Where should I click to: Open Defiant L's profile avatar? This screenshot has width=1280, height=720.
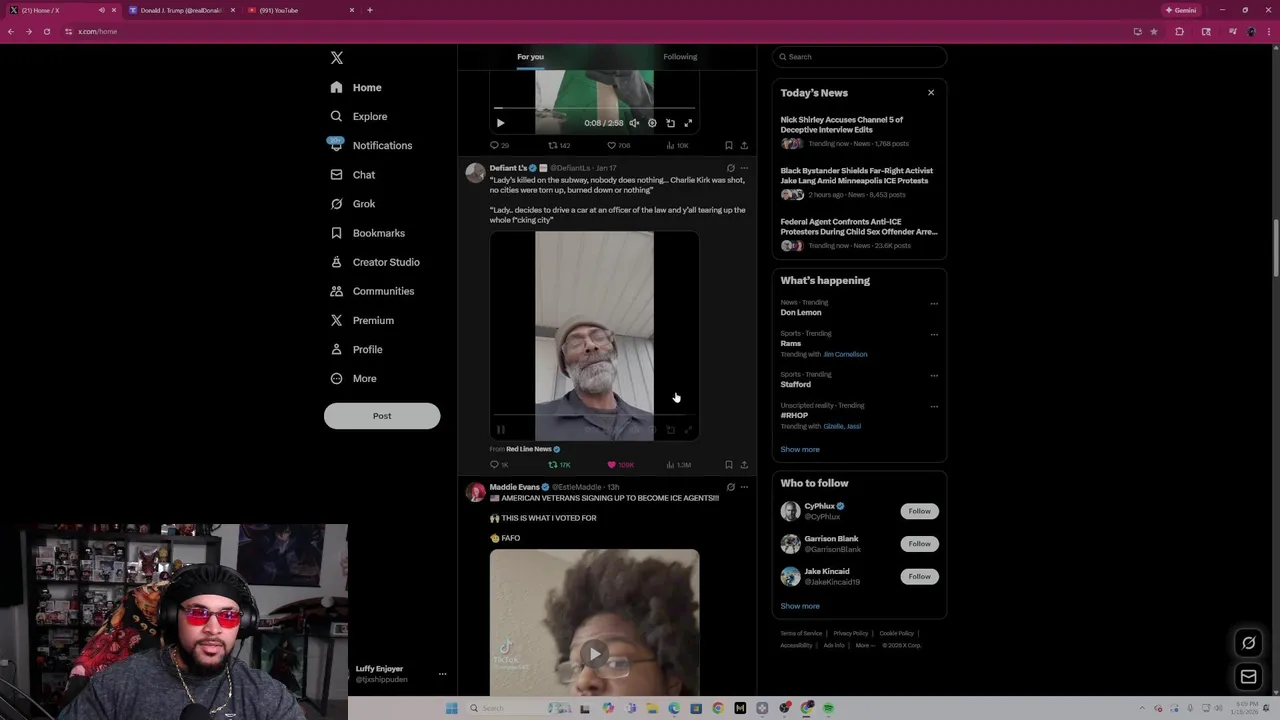(x=475, y=172)
